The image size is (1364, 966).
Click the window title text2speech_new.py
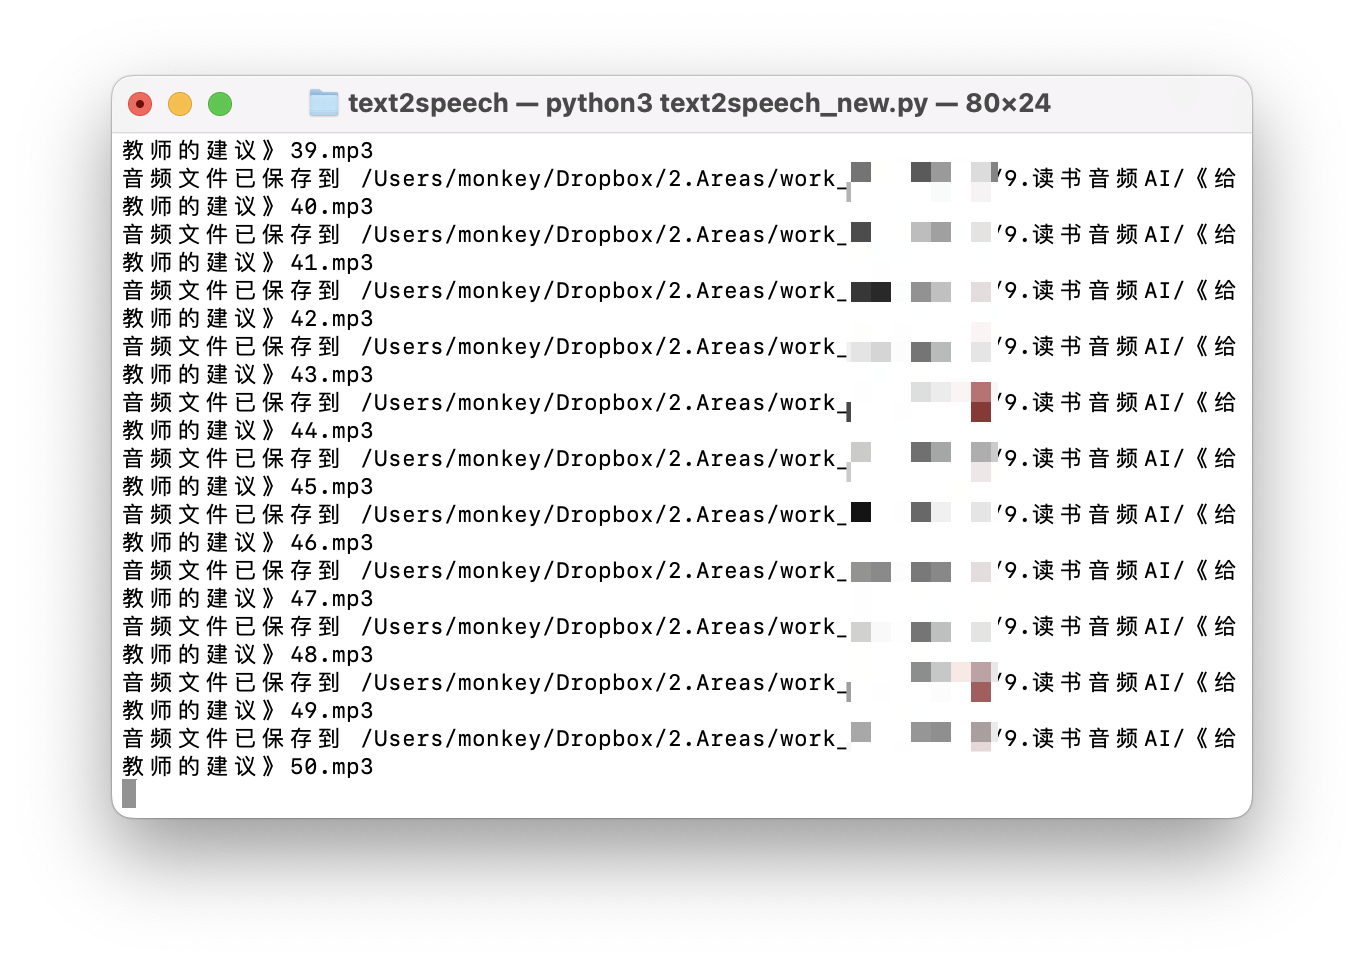[794, 103]
